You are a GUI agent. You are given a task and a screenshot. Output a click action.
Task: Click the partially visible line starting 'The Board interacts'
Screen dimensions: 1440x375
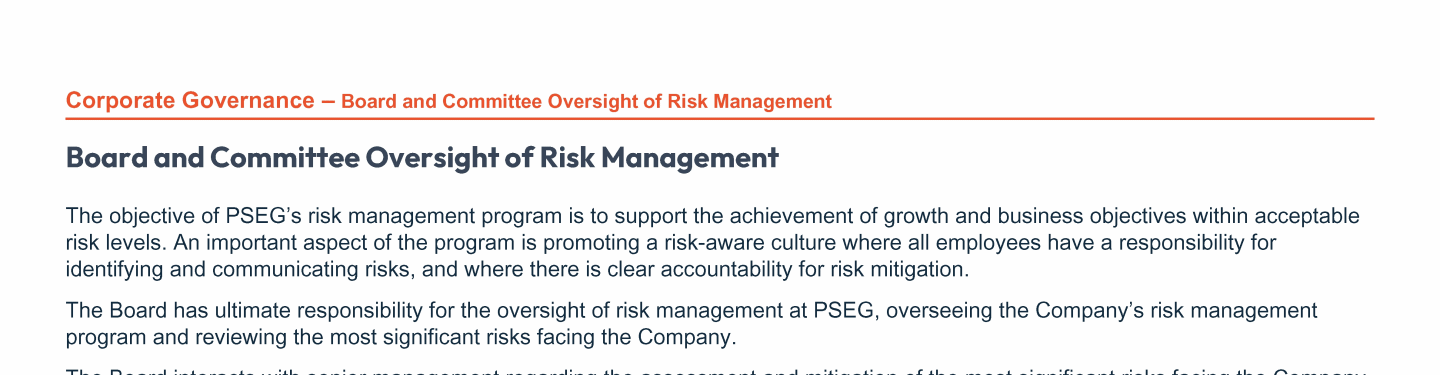click(715, 370)
